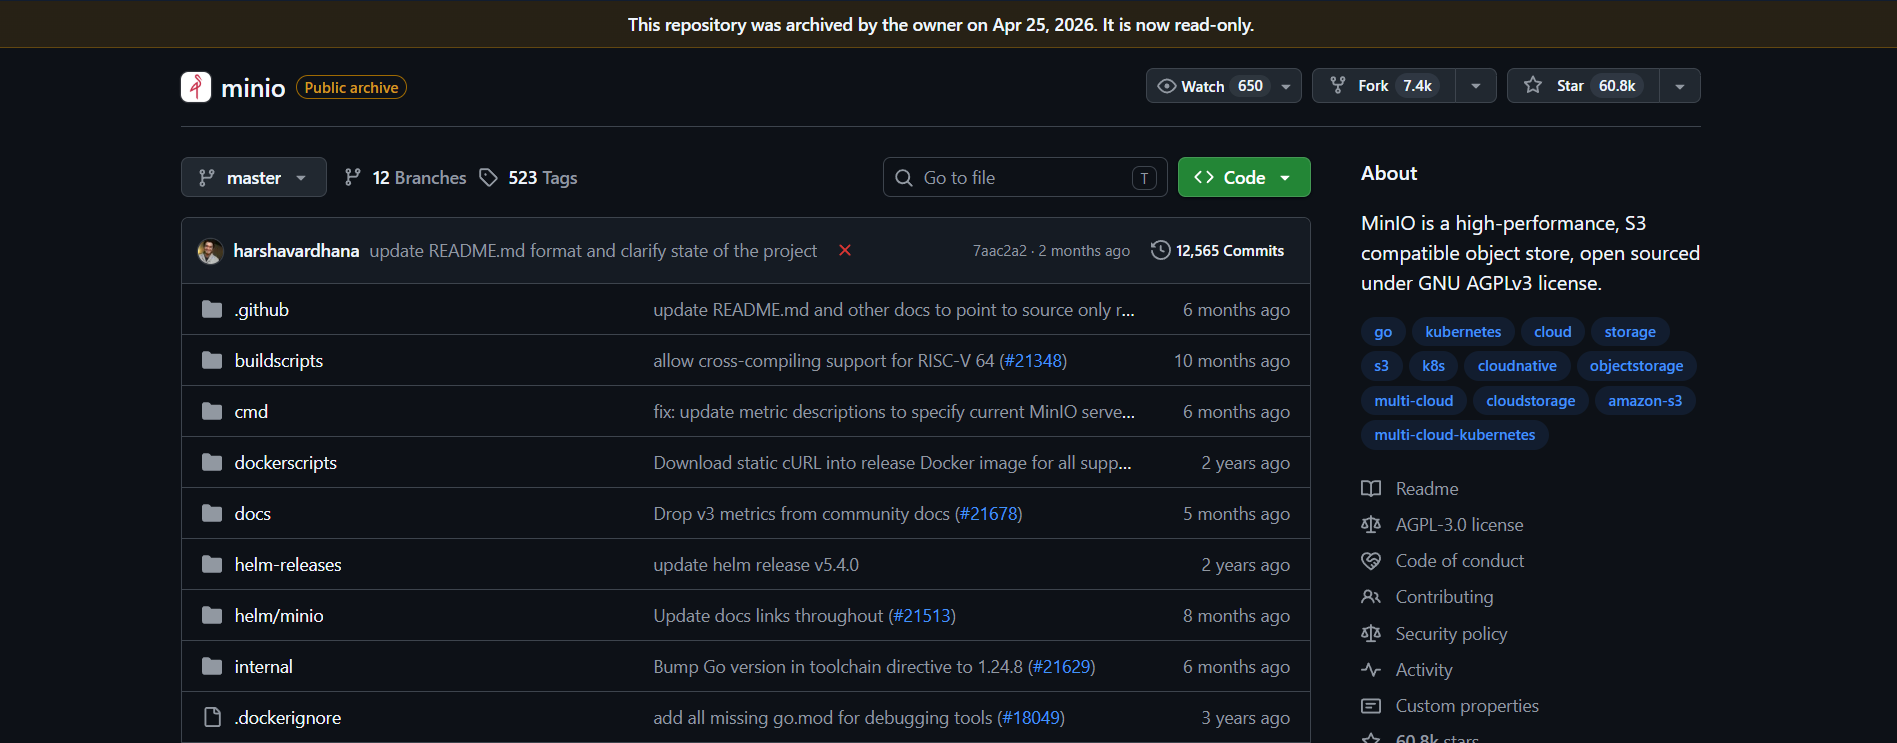1897x743 pixels.
Task: Click the Security policy scale icon
Action: click(x=1371, y=633)
